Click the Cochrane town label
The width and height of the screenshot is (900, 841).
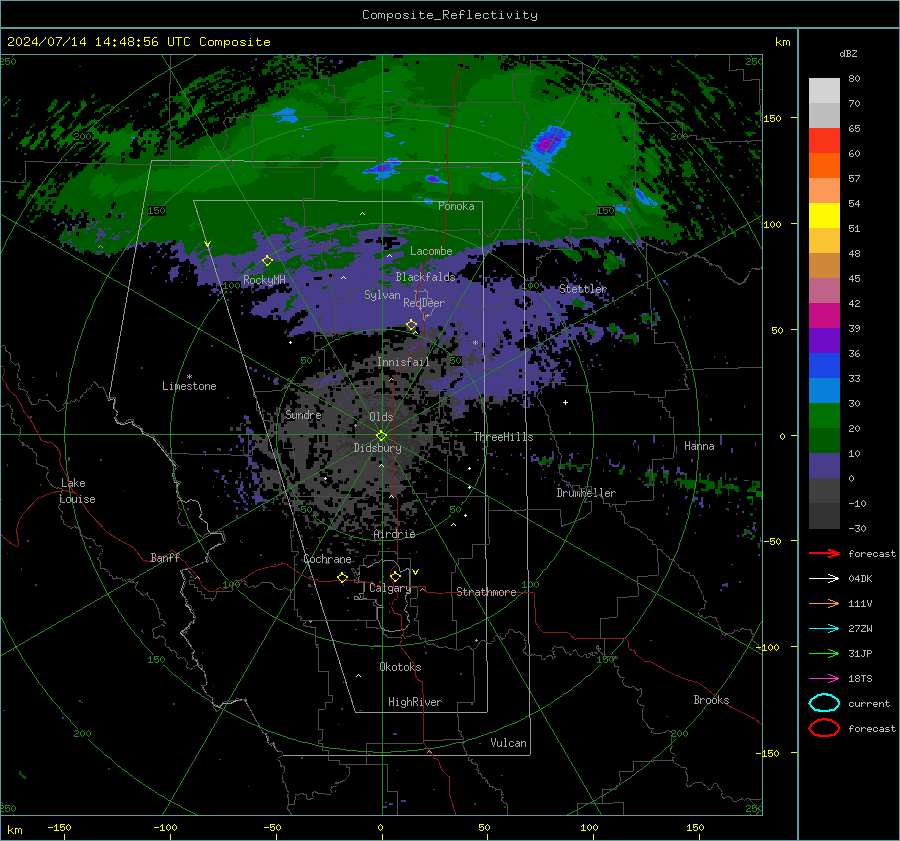(x=327, y=559)
